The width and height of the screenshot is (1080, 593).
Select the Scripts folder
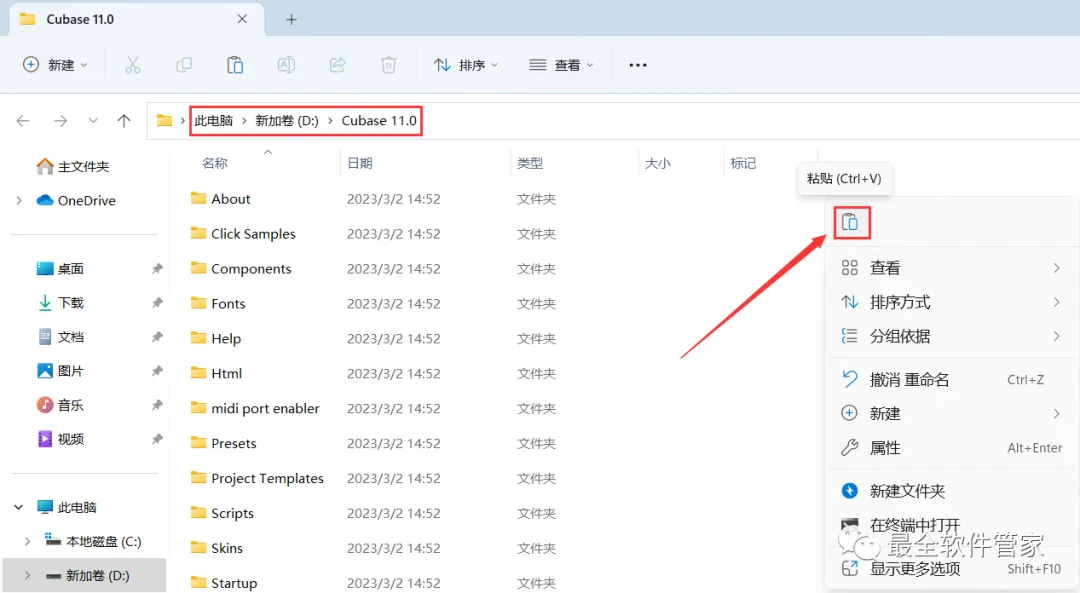click(x=222, y=513)
